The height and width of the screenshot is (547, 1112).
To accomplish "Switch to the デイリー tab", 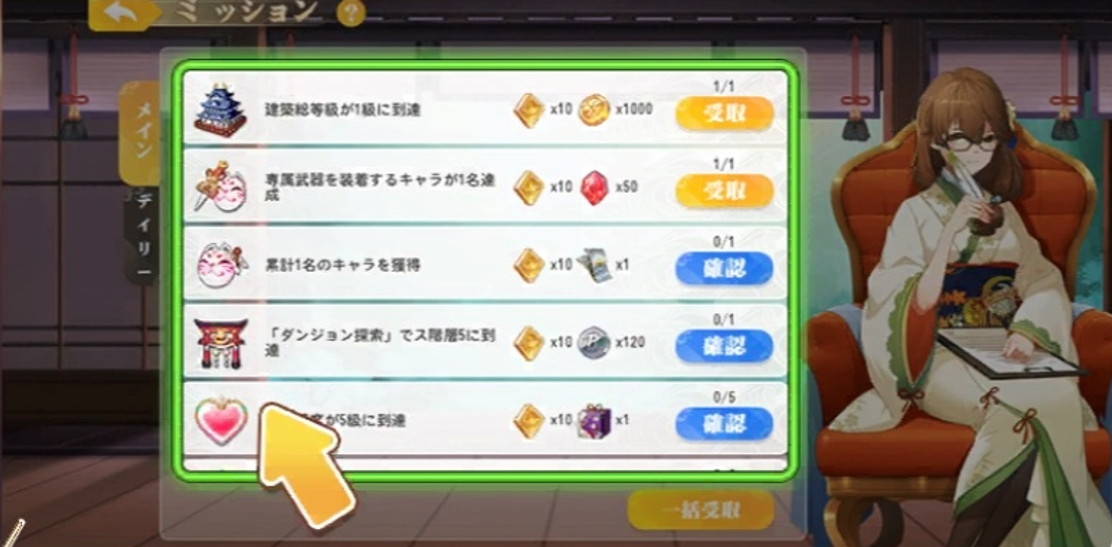I will (143, 236).
